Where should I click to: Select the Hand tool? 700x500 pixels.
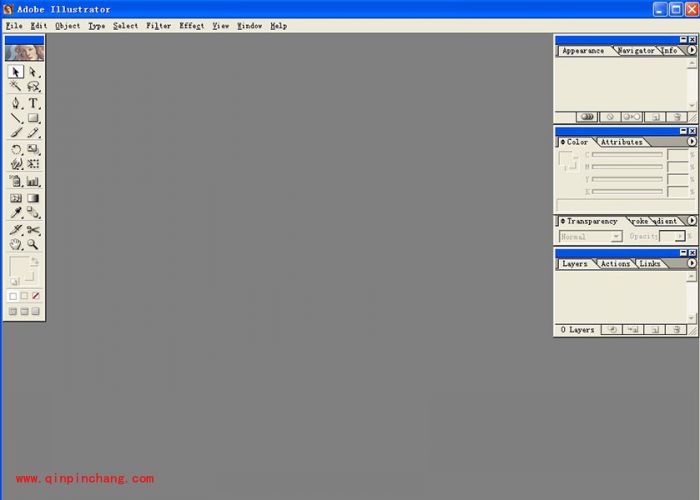coord(16,244)
